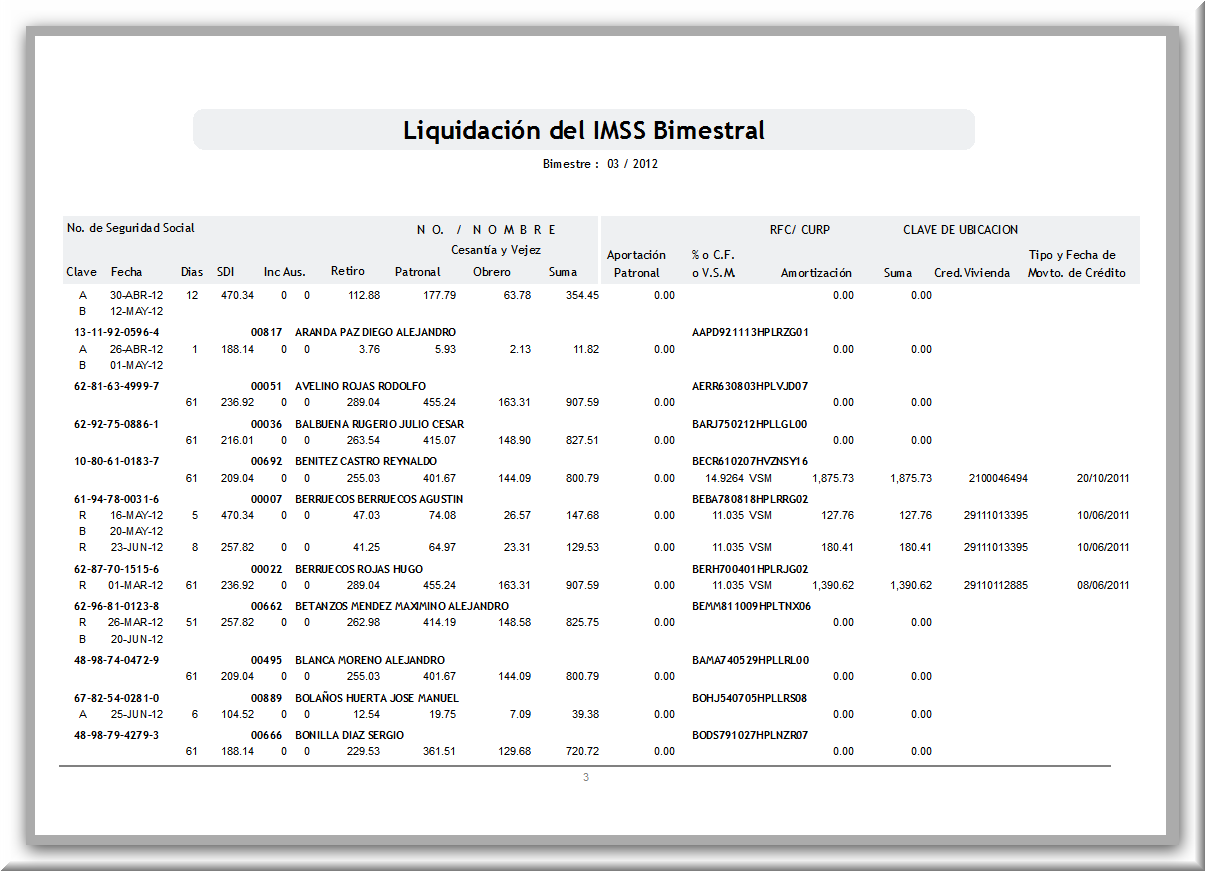
Task: Click the "SDI" column header
Action: [225, 272]
